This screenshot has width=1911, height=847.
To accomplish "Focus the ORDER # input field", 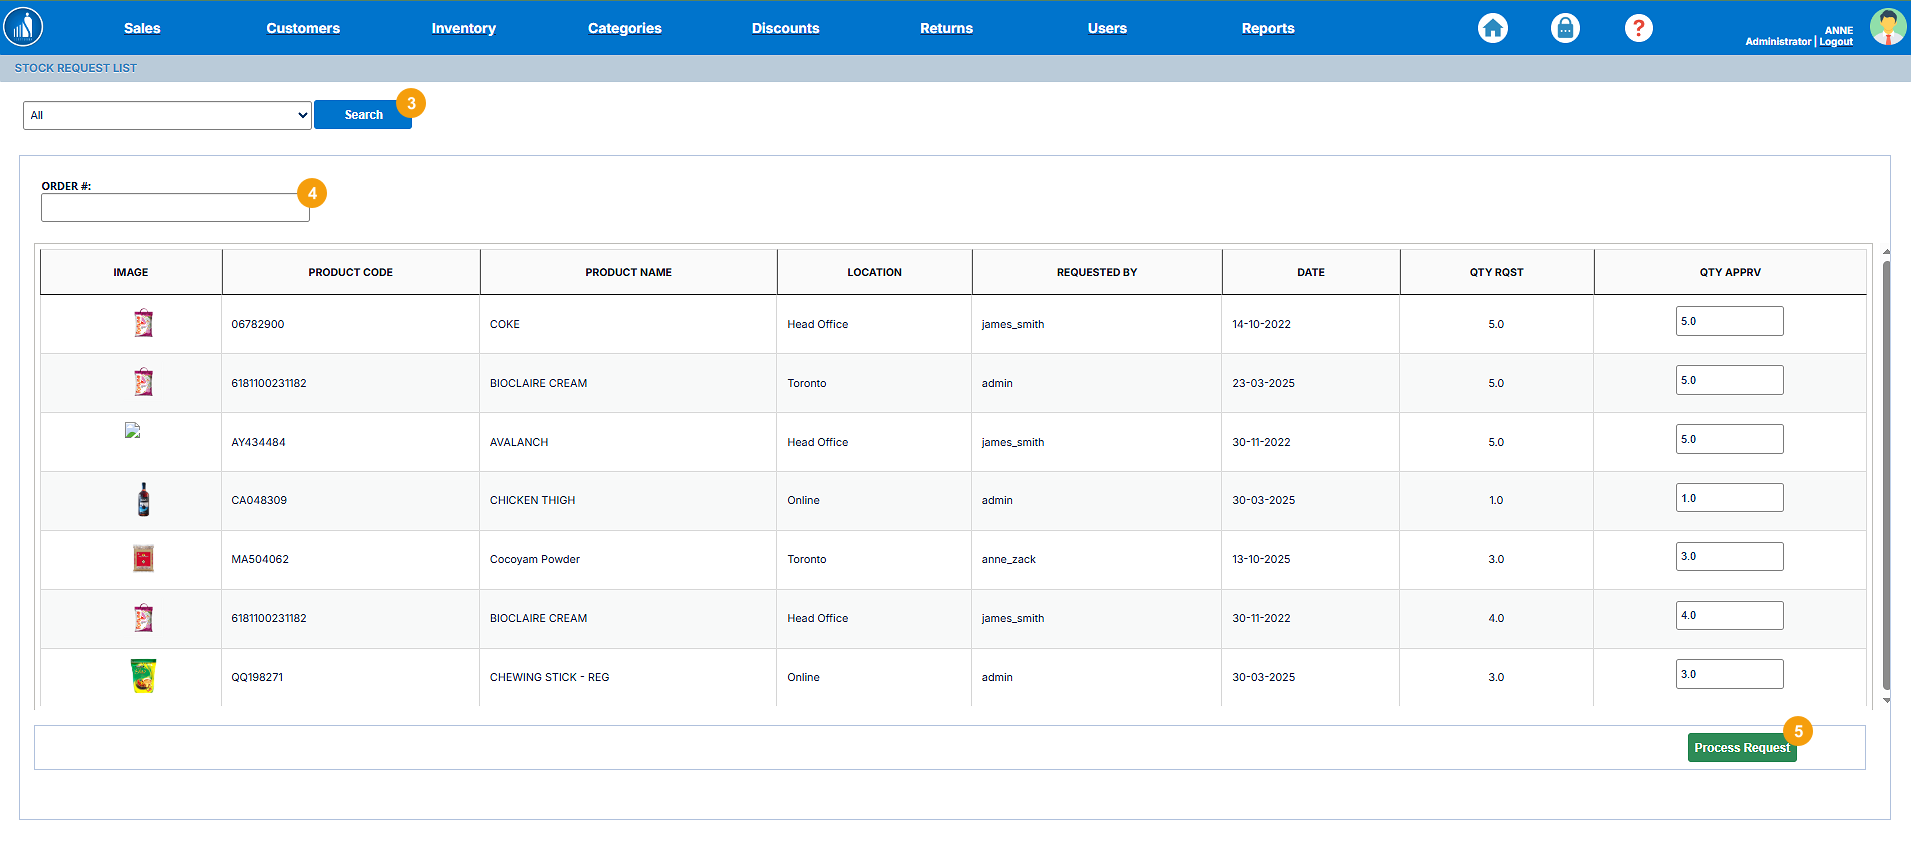I will pos(175,208).
